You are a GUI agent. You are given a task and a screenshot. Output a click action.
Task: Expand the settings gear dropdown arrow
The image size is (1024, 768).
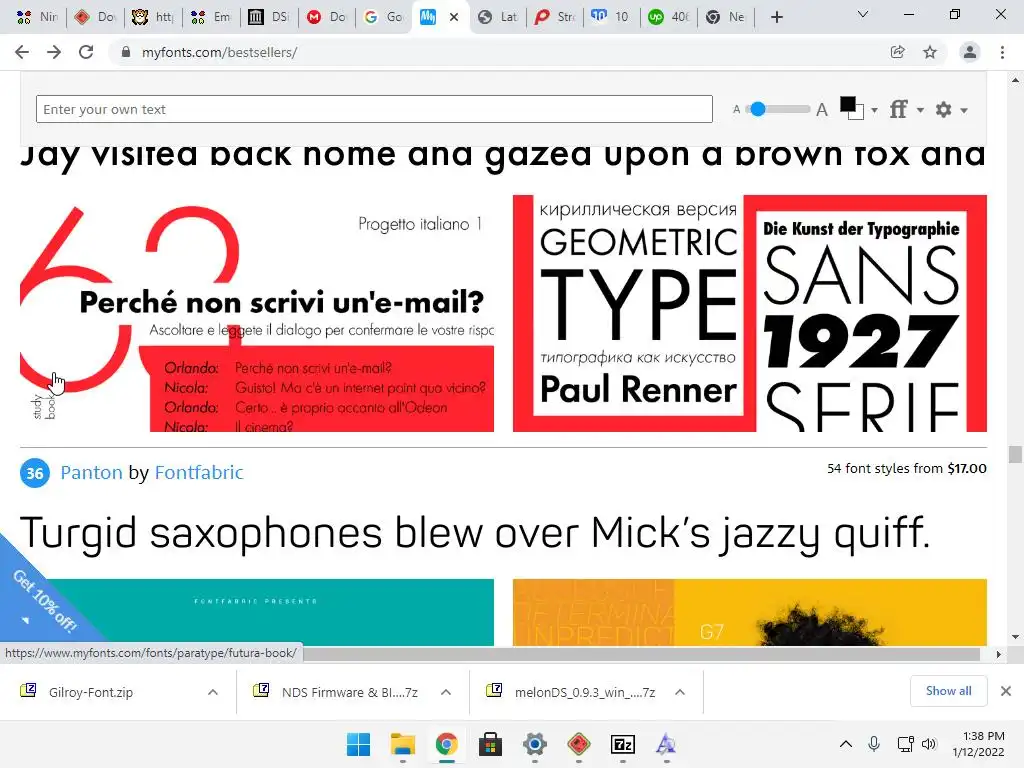(x=964, y=110)
